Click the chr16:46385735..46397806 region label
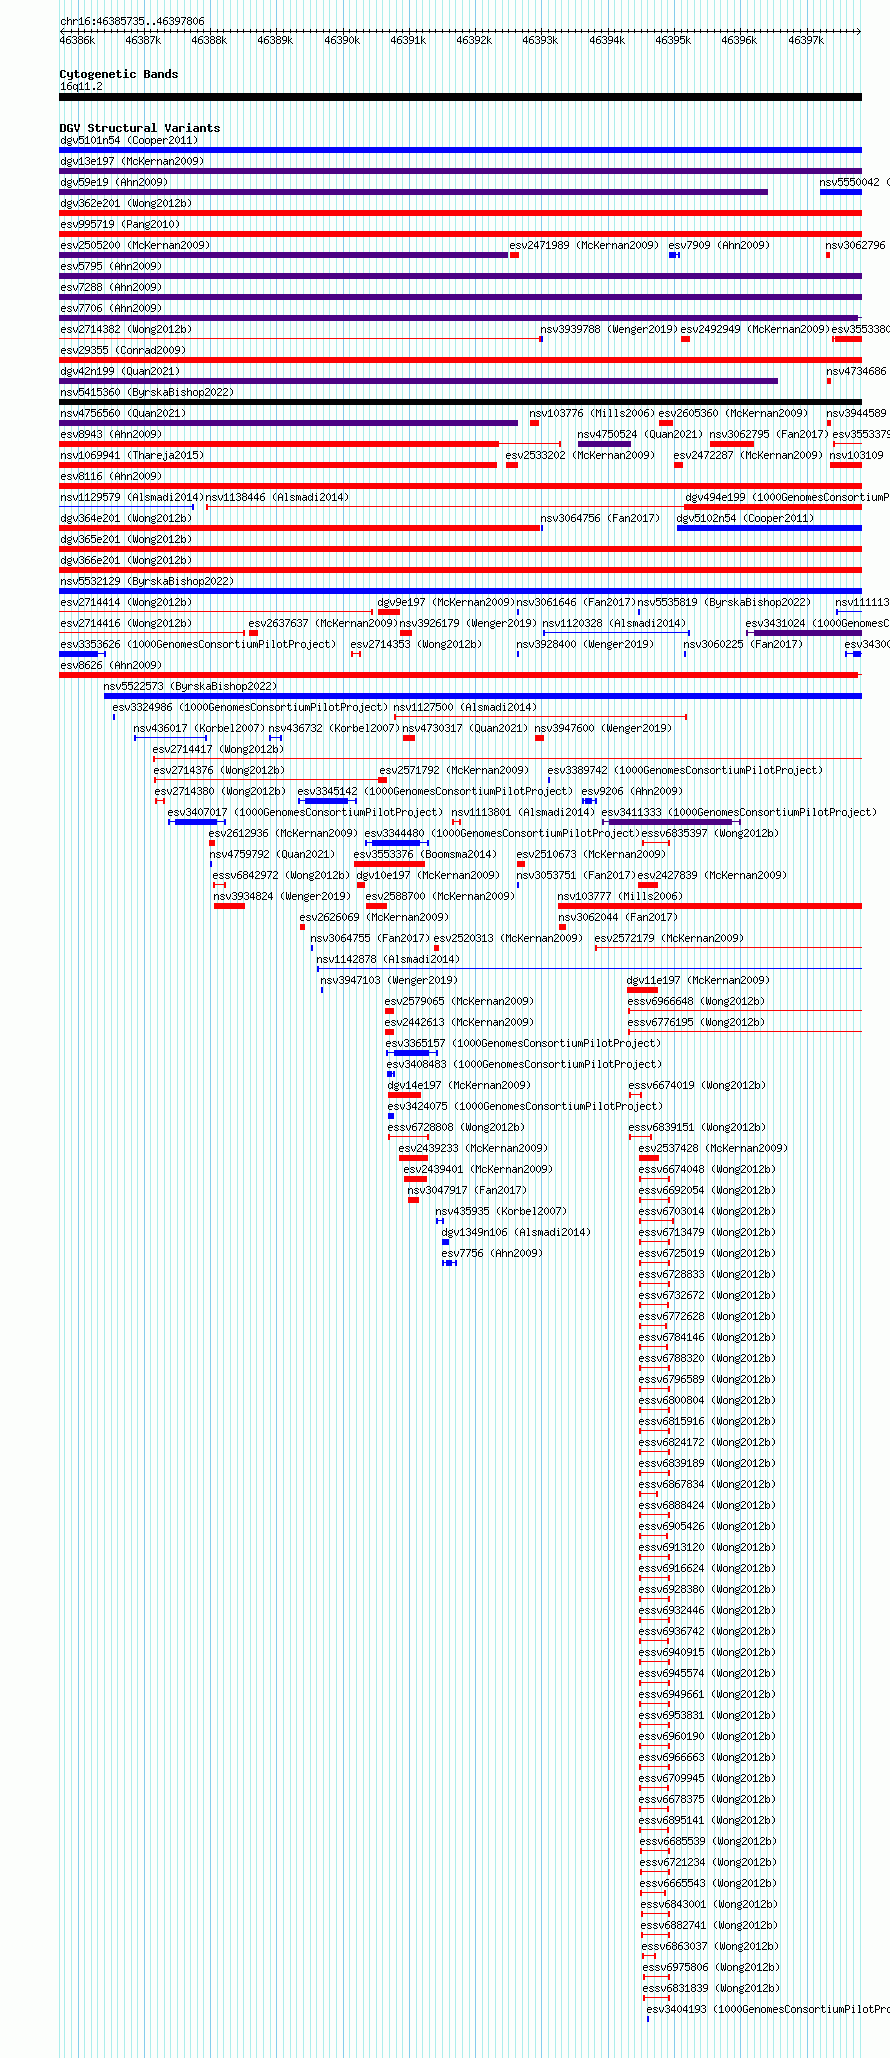 pyautogui.click(x=132, y=21)
